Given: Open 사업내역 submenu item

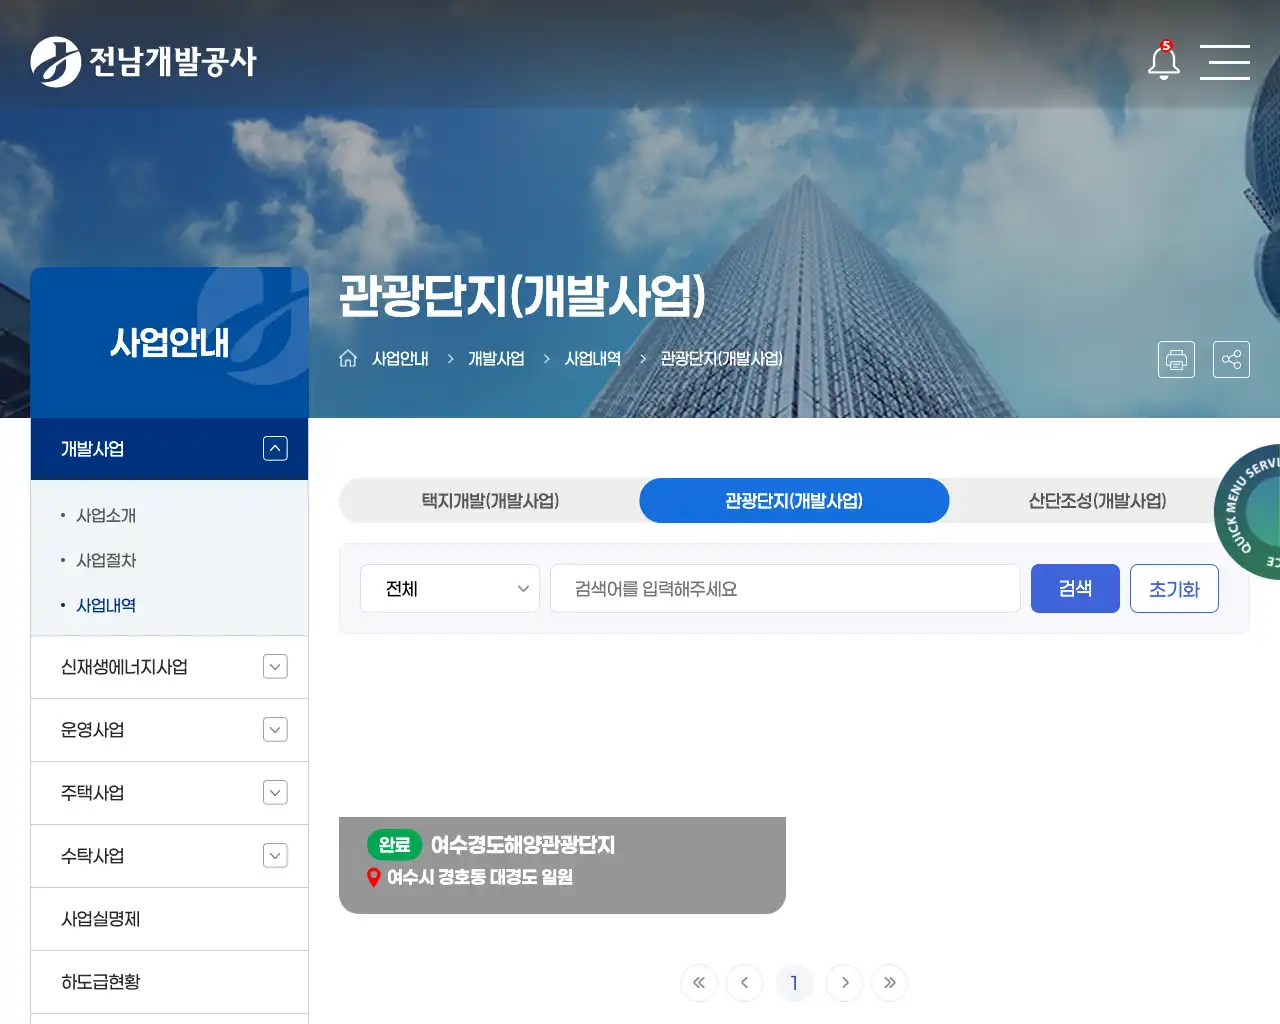Looking at the screenshot, I should 106,605.
